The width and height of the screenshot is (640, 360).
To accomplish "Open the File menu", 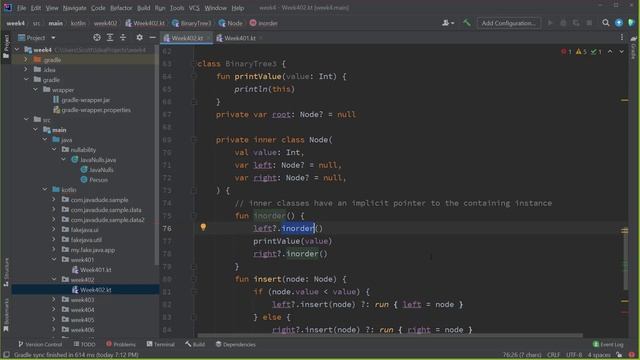I will (x=21, y=8).
